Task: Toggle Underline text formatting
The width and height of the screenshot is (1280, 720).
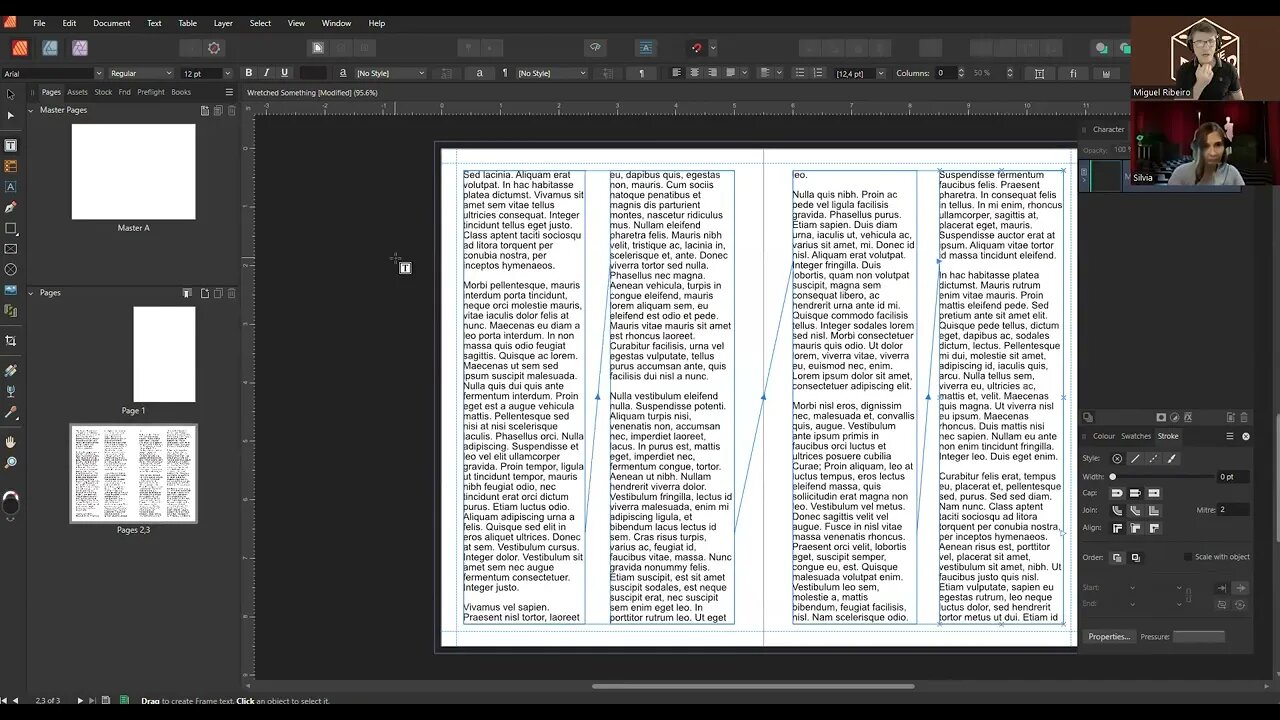Action: click(x=285, y=73)
